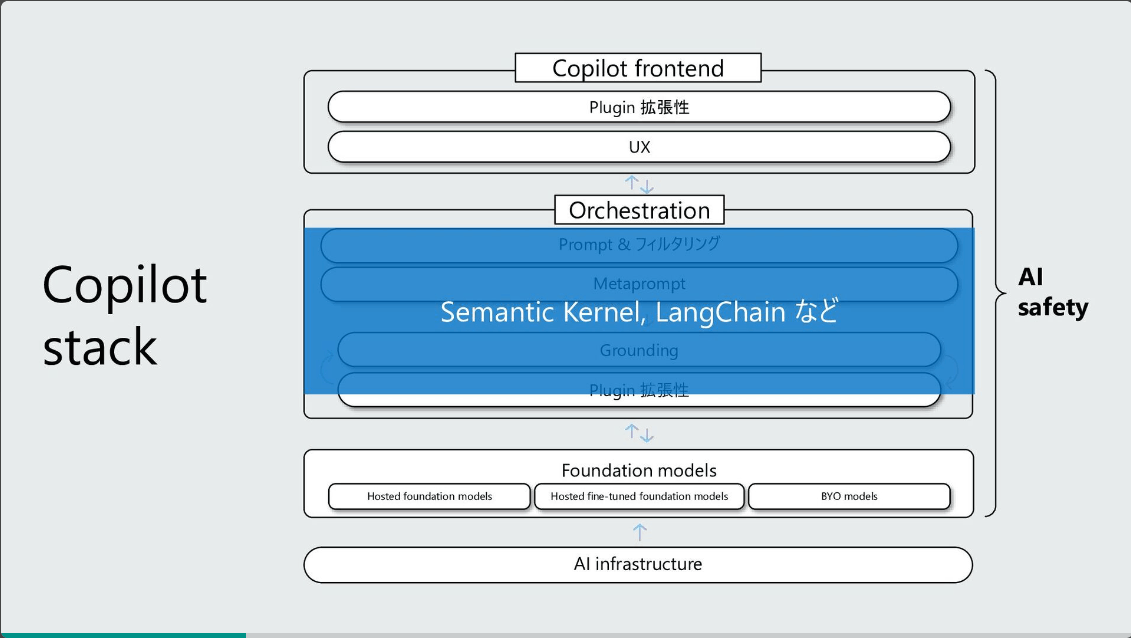
Task: Select the AI infrastructure bar
Action: pos(638,564)
